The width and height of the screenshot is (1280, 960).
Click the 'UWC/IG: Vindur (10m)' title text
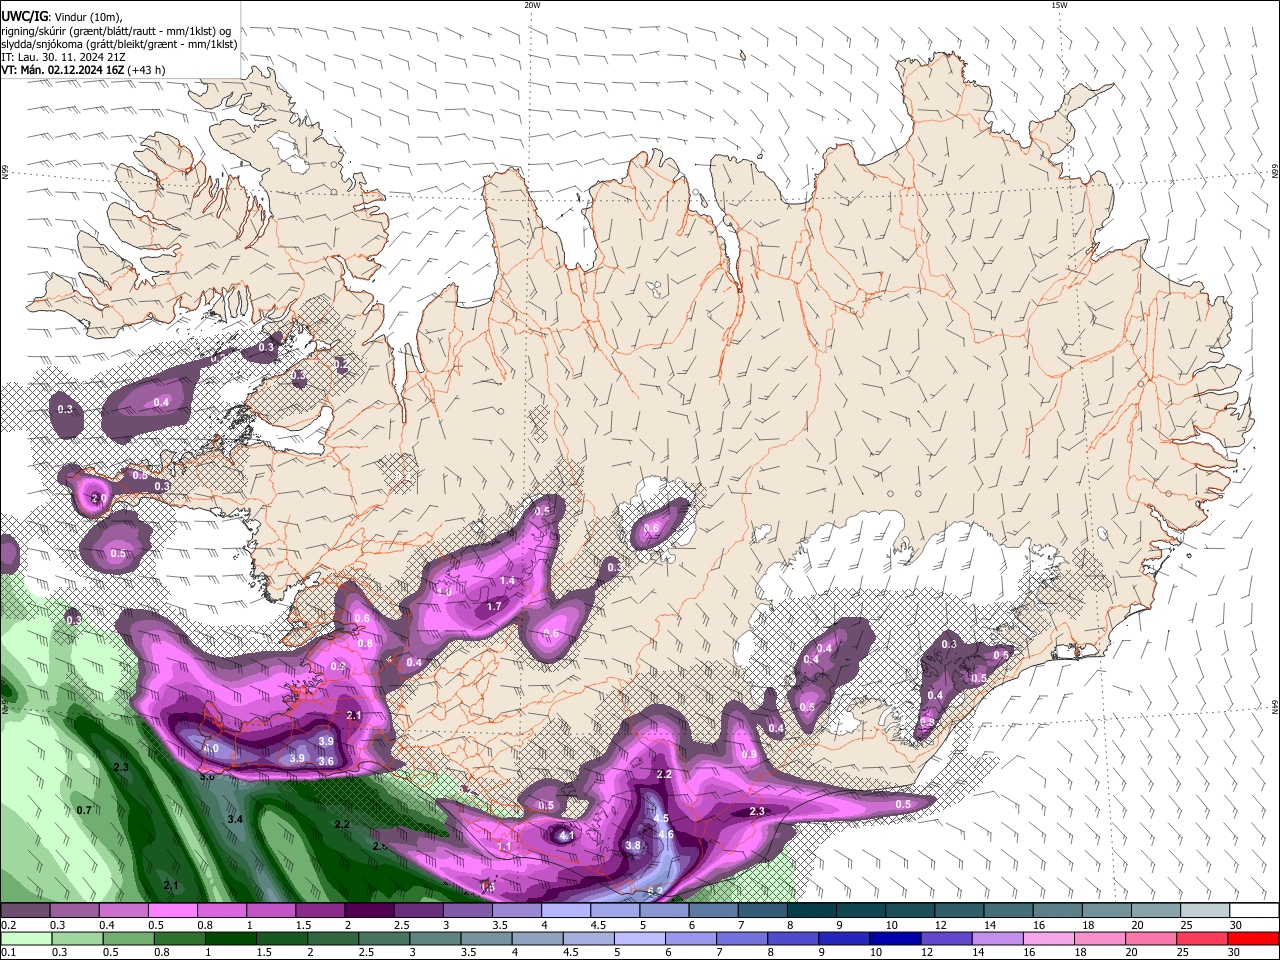coord(61,17)
